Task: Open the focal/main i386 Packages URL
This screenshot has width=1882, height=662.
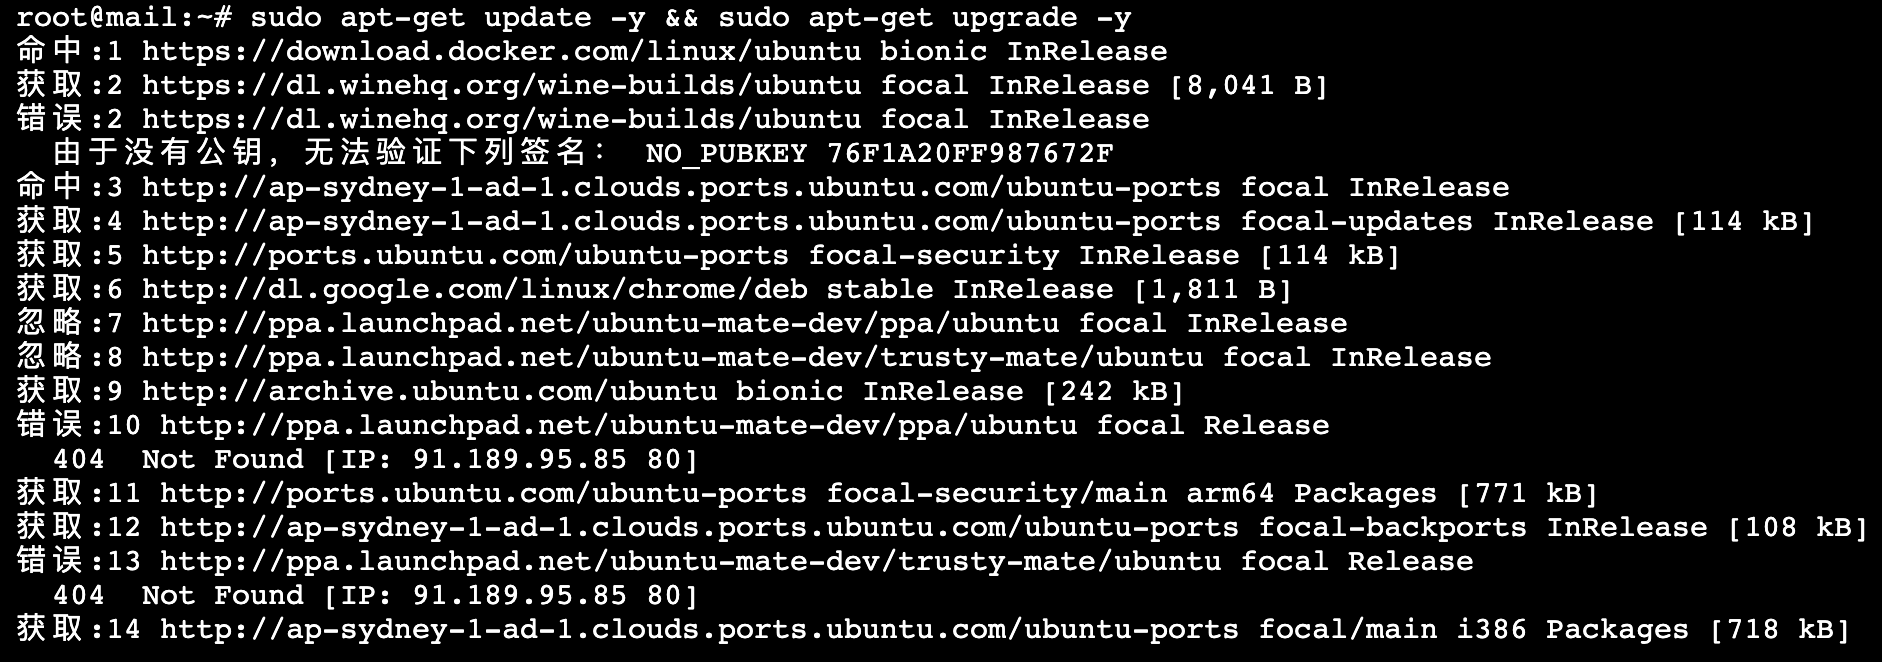Action: click(x=699, y=629)
